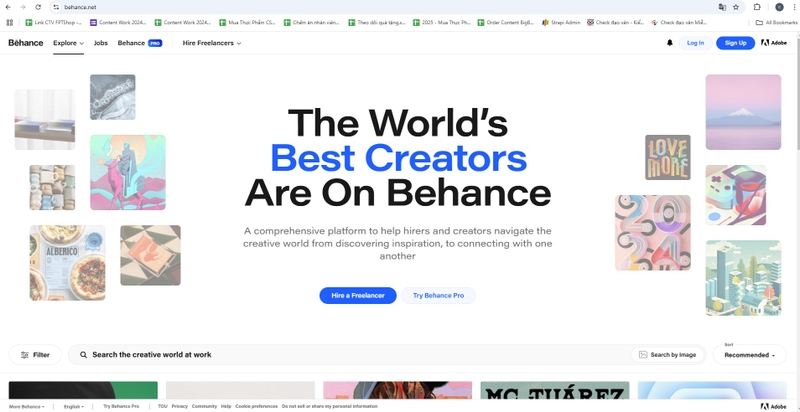Click the Log In button
Viewport: 800px width, 412px height.
(695, 43)
